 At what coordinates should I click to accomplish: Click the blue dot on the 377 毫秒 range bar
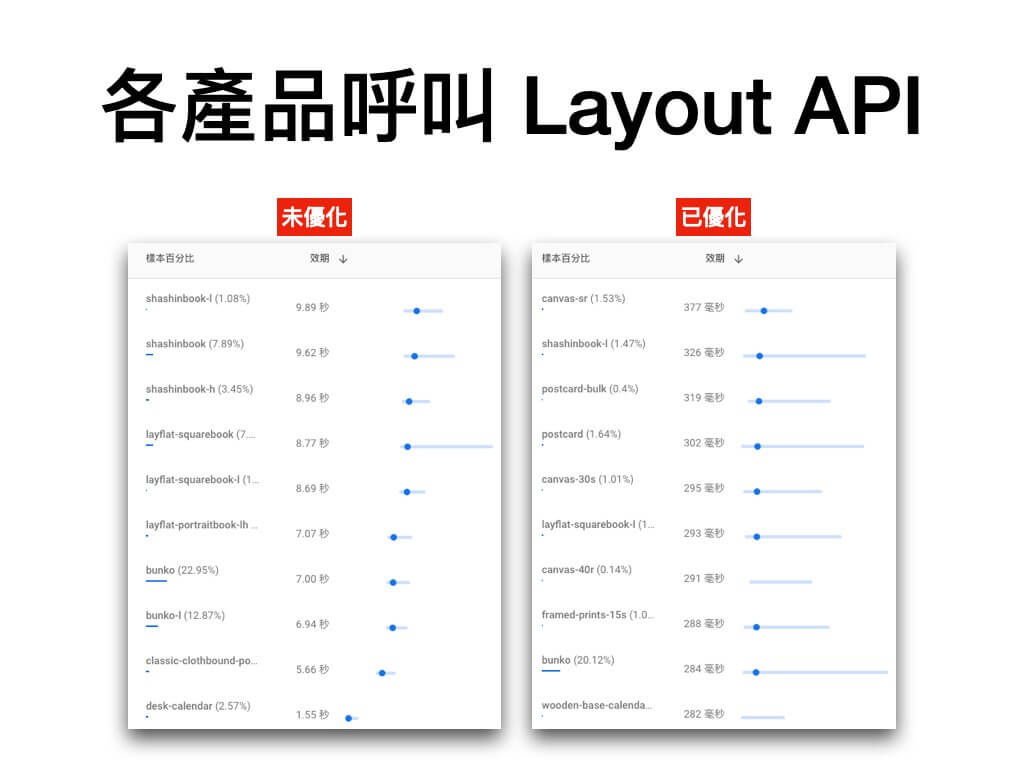764,311
